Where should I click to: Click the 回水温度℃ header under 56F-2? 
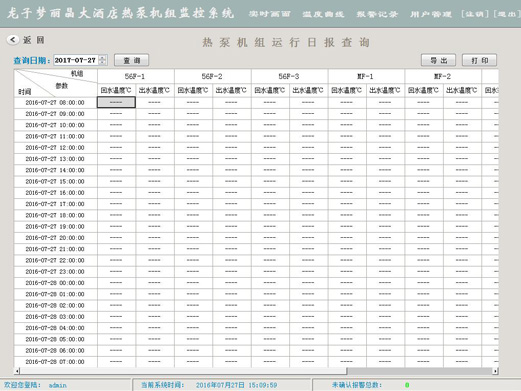click(193, 90)
